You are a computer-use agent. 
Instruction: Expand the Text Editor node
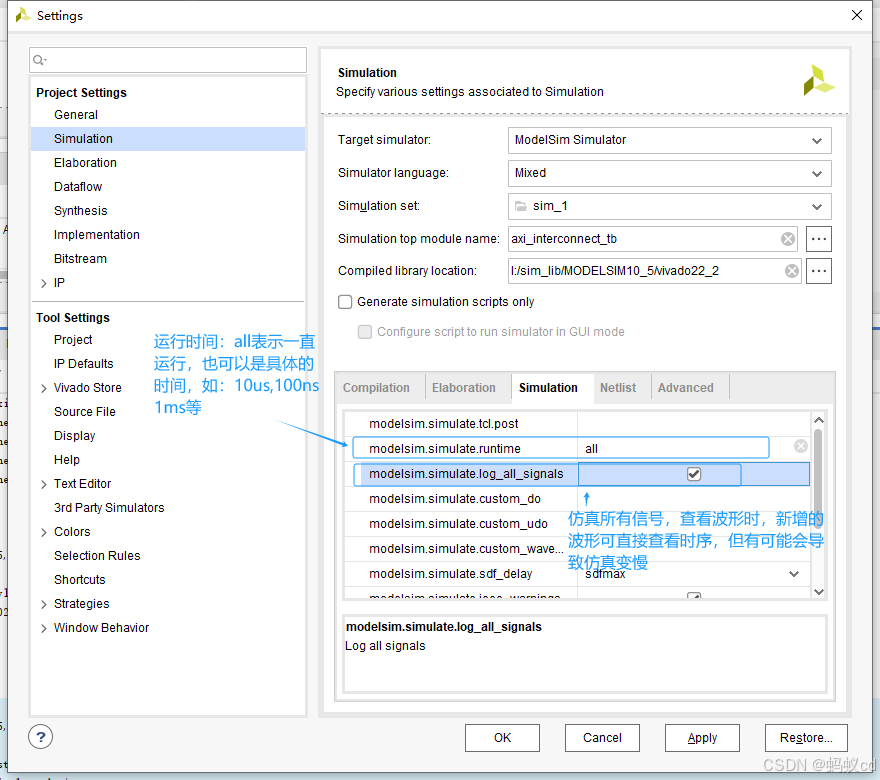click(x=44, y=484)
